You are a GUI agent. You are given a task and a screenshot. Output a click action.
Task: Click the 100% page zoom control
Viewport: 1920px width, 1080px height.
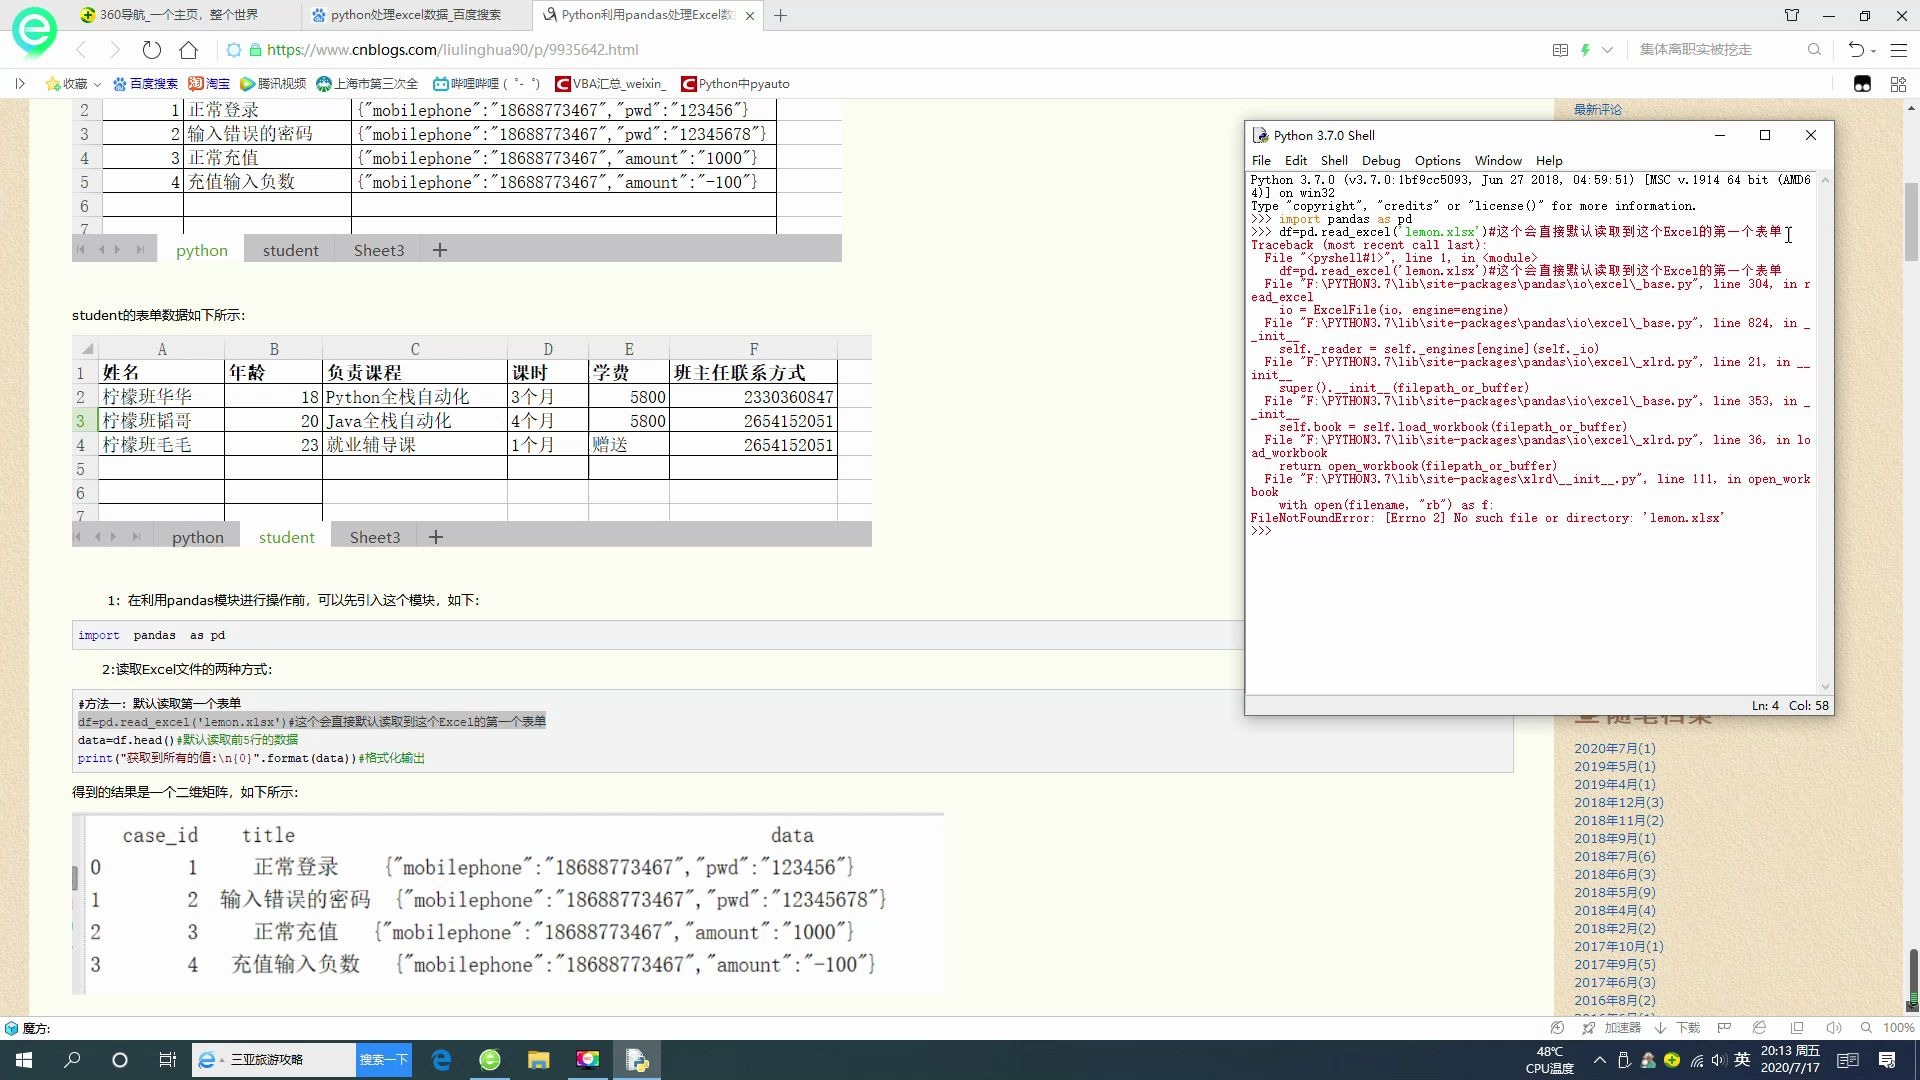click(1897, 1028)
